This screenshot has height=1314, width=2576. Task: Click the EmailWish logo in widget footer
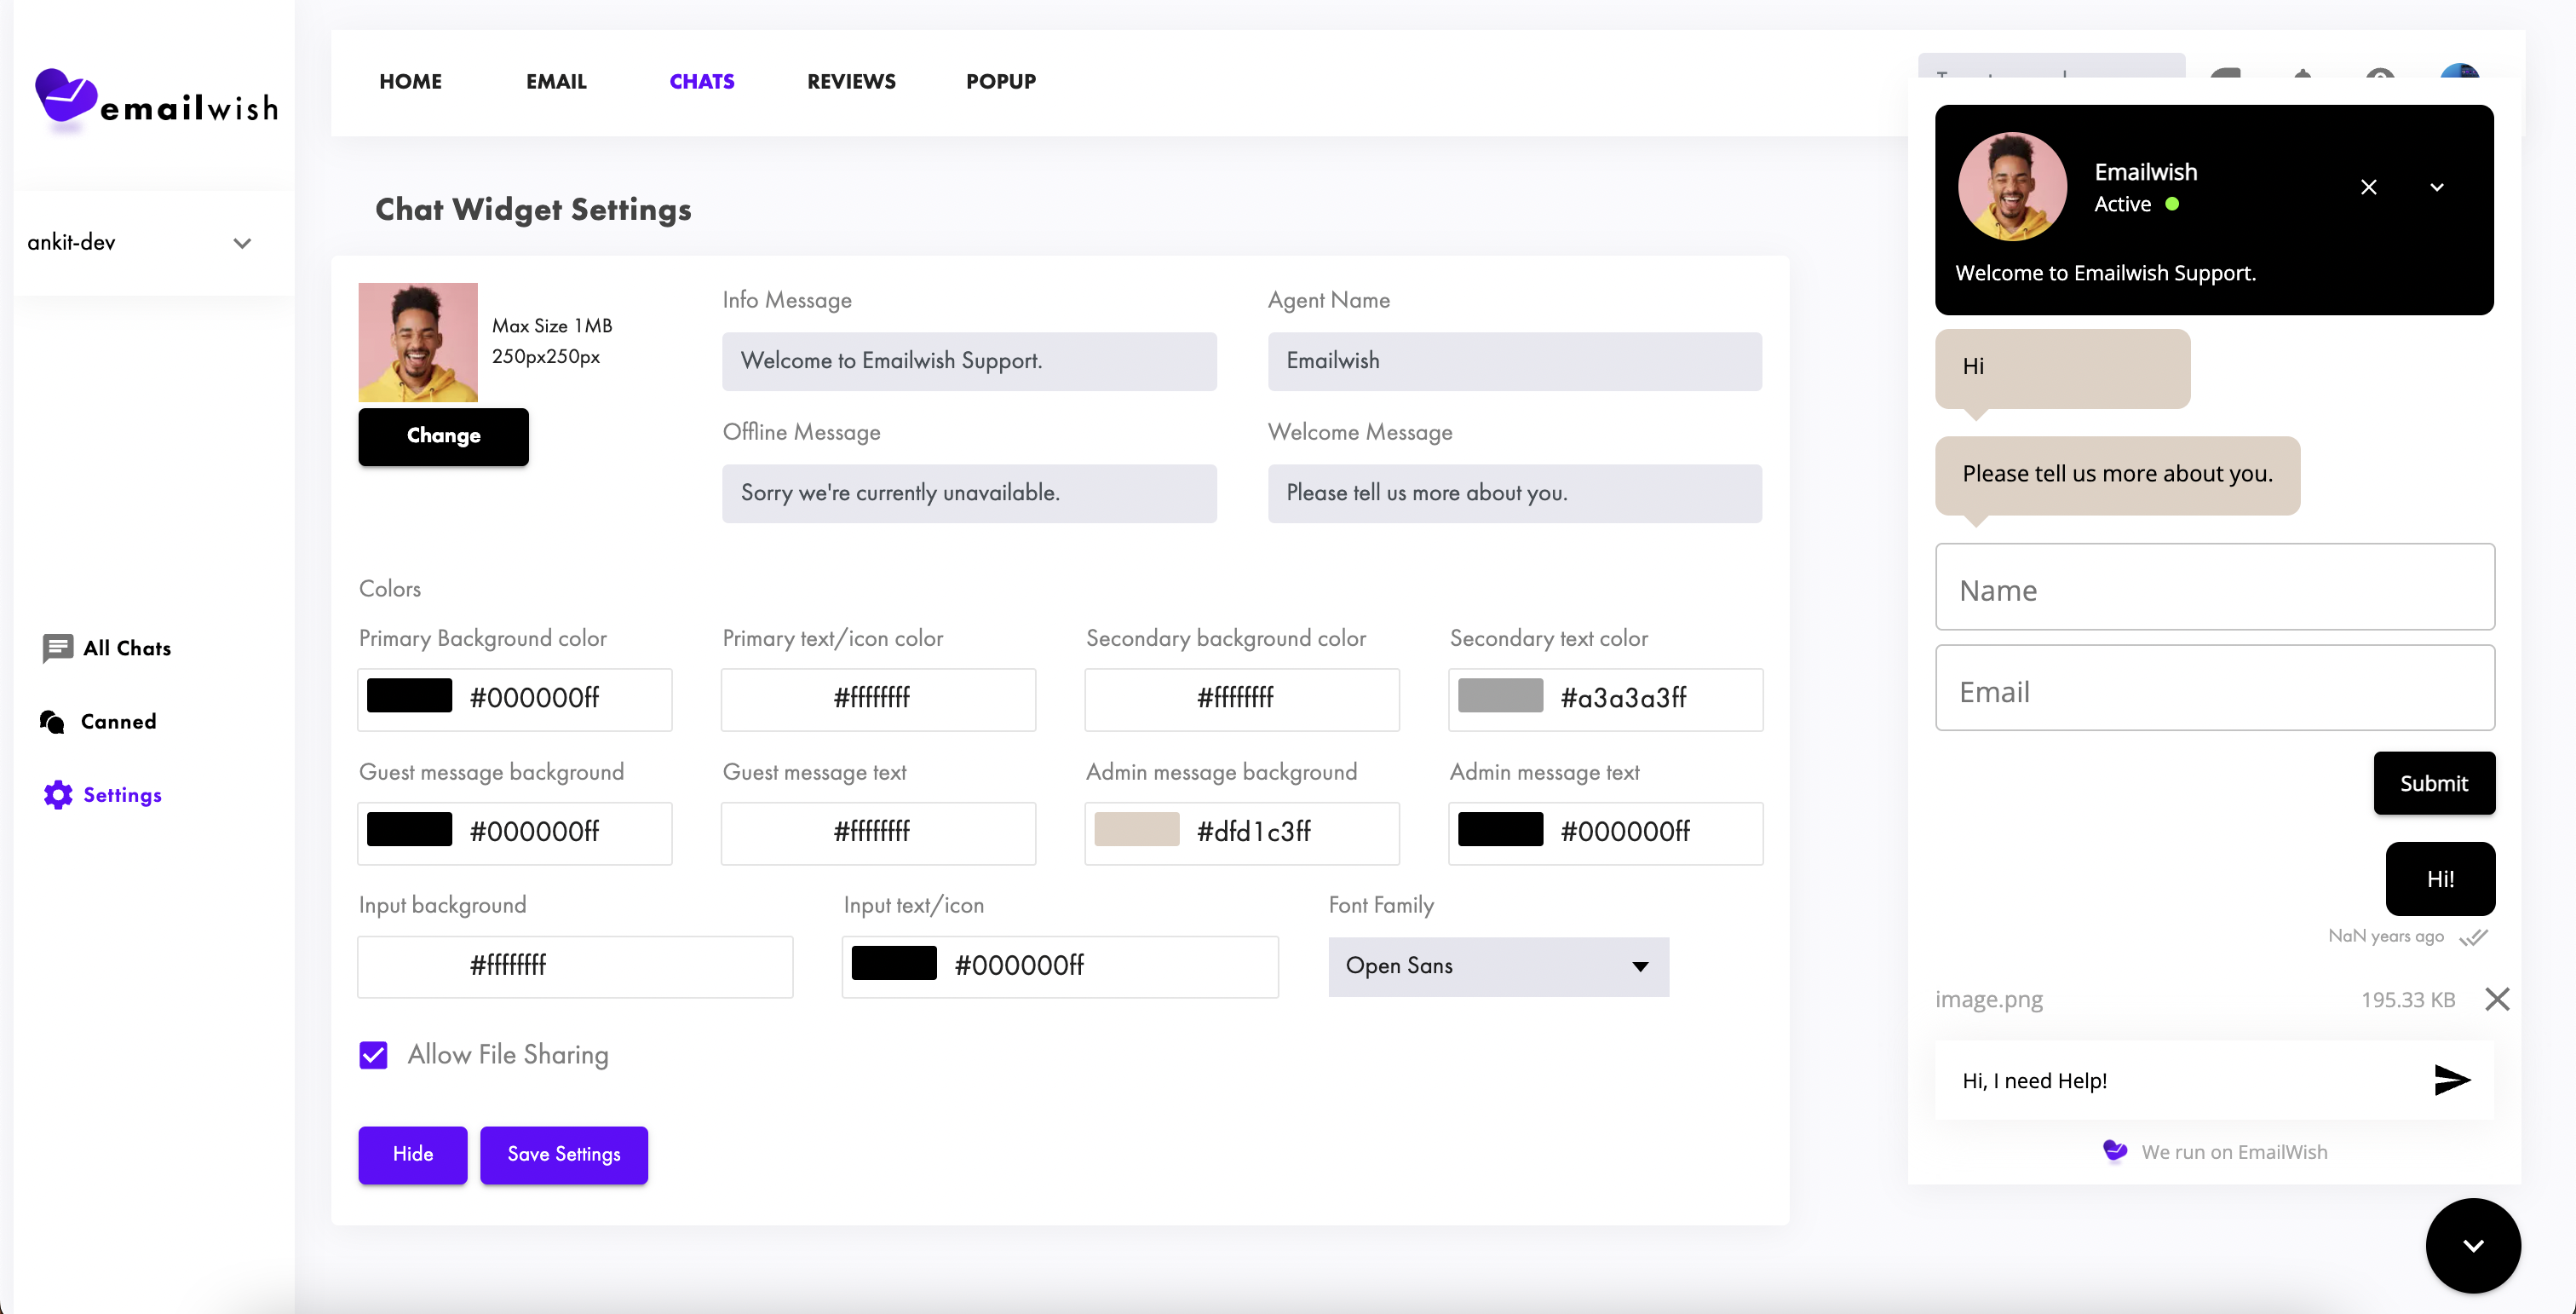click(x=2115, y=1151)
